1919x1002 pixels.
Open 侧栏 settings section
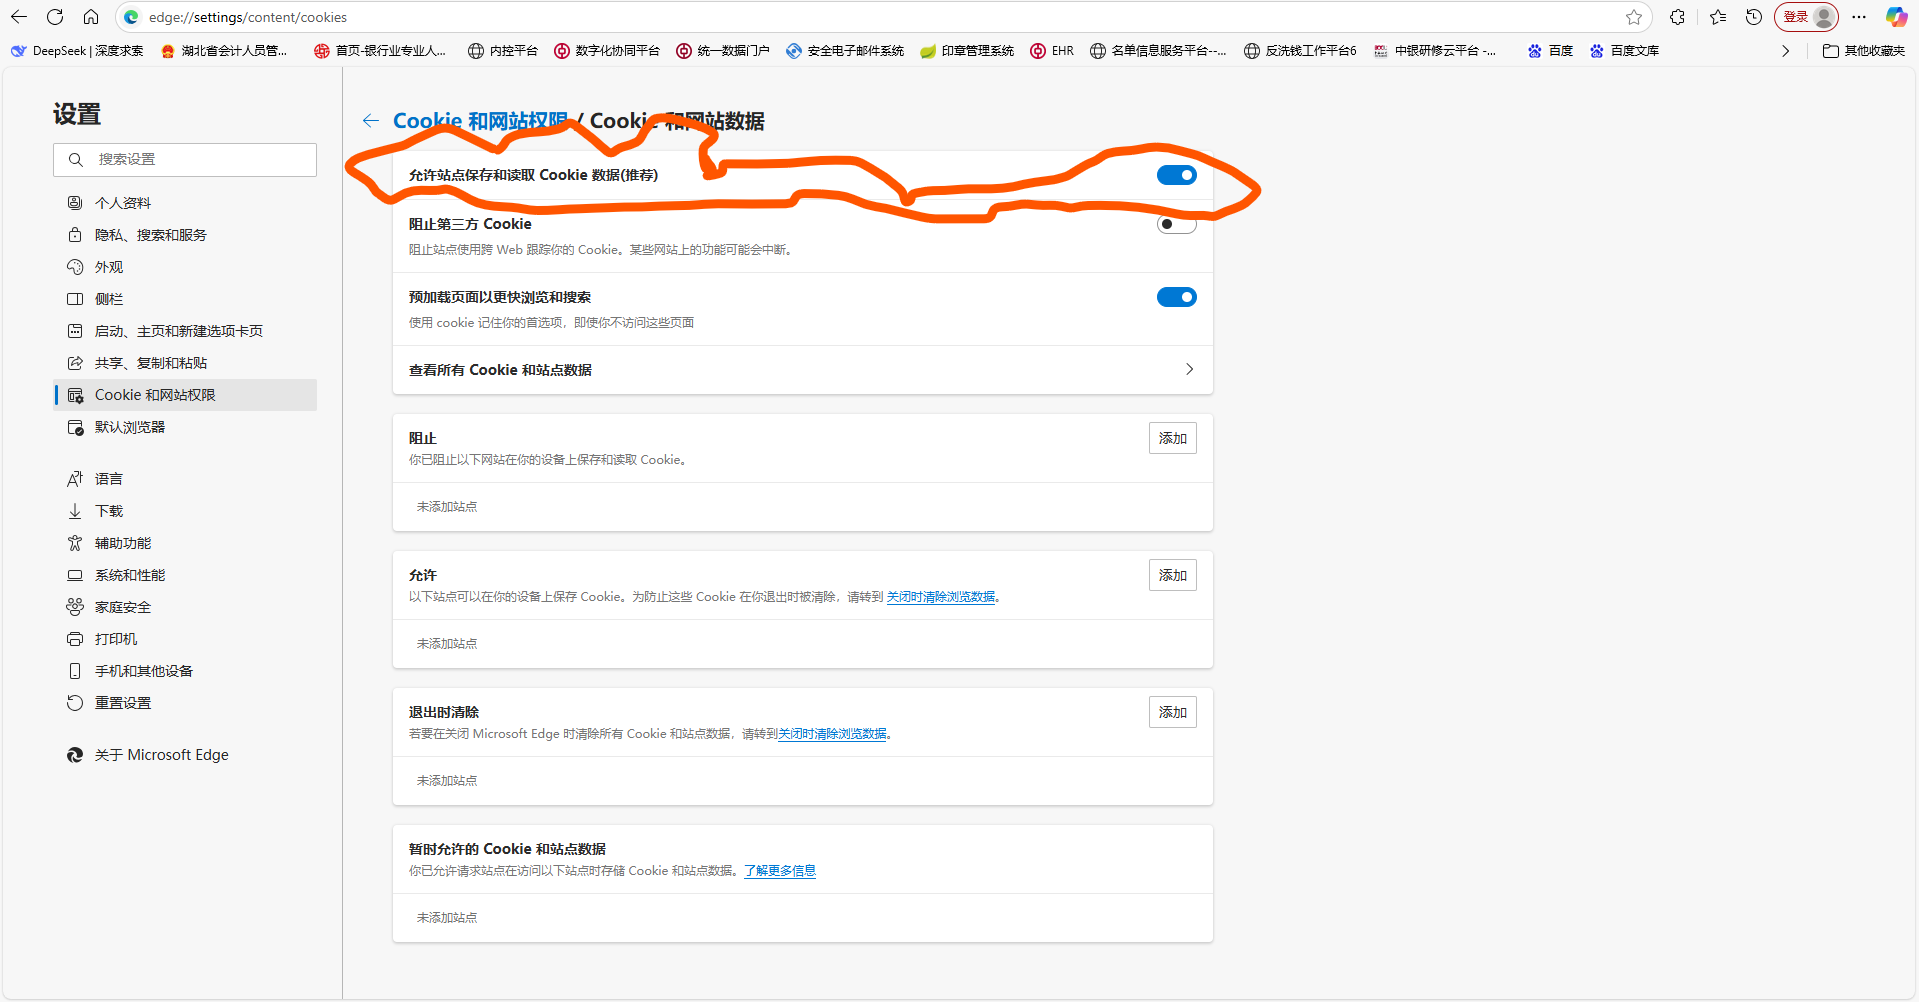pos(185,299)
